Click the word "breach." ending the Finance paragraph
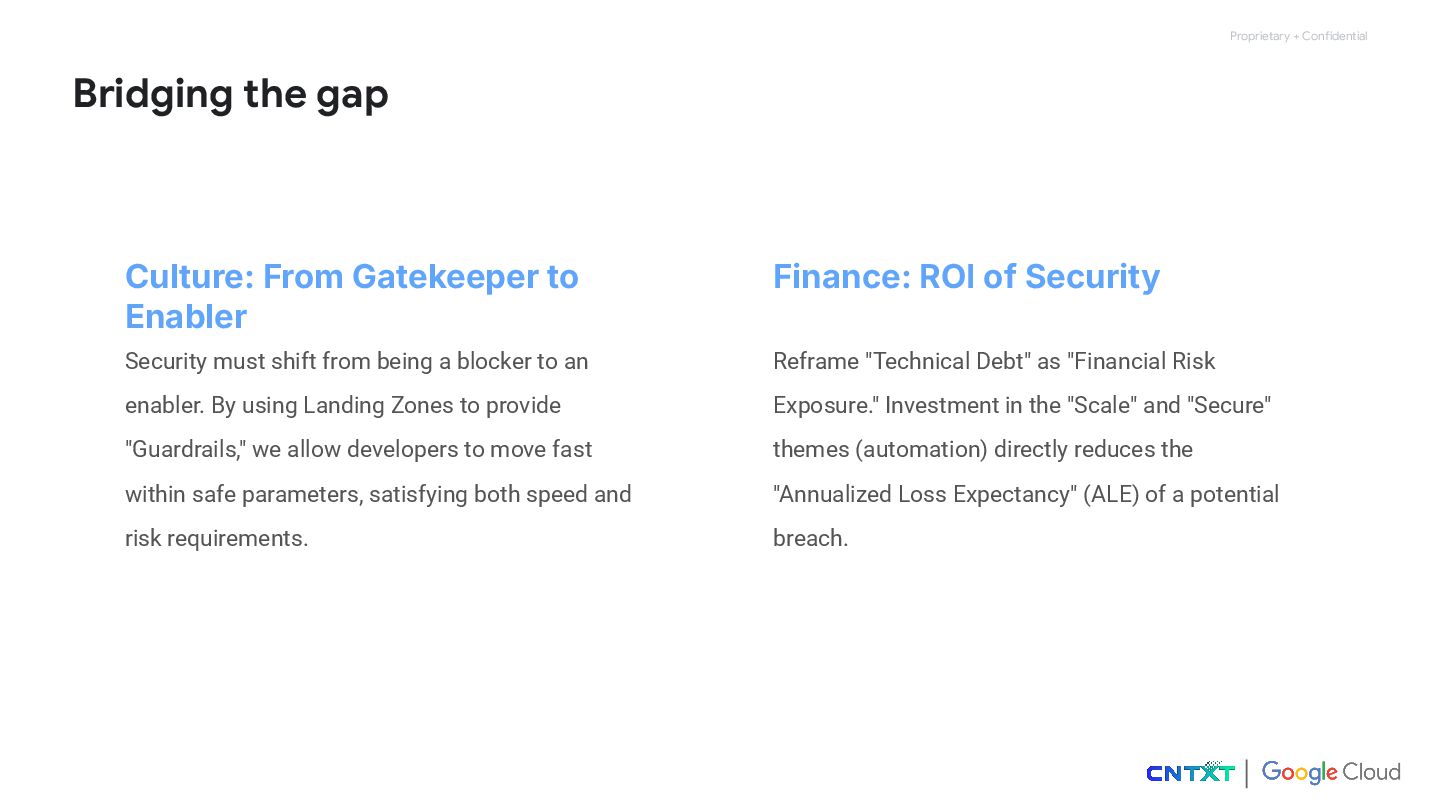This screenshot has height=810, width=1440. (x=810, y=538)
